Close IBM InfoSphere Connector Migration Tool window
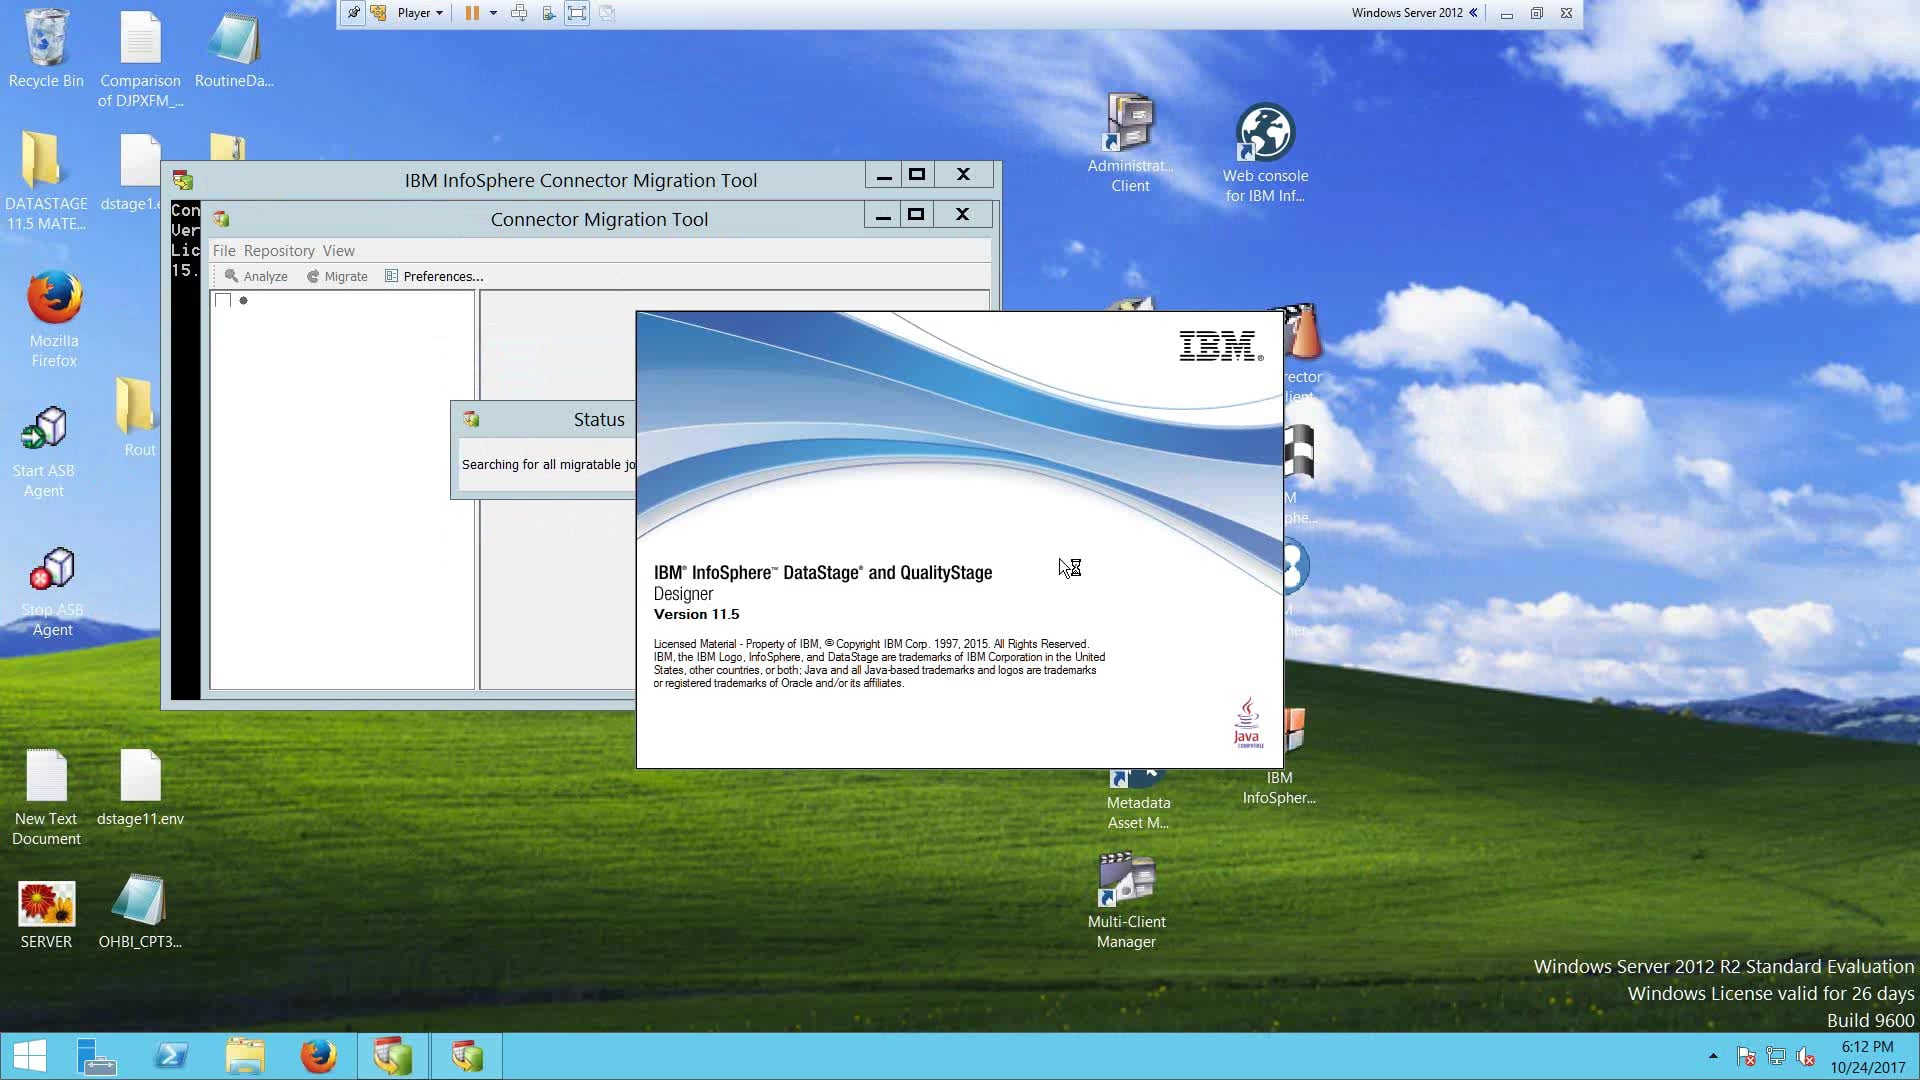 [963, 175]
